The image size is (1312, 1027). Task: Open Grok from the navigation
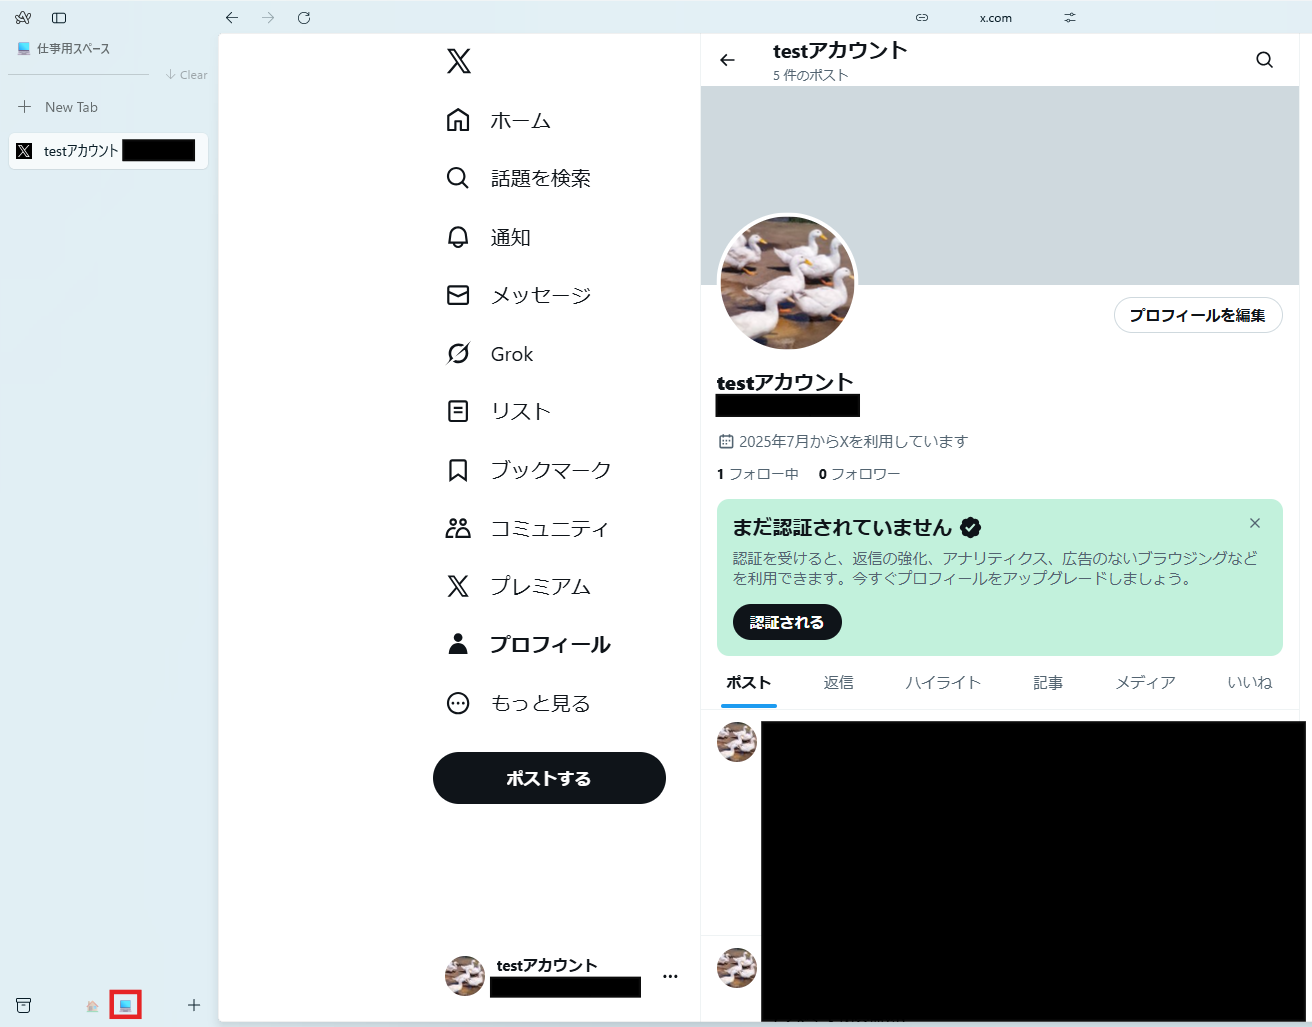490,354
